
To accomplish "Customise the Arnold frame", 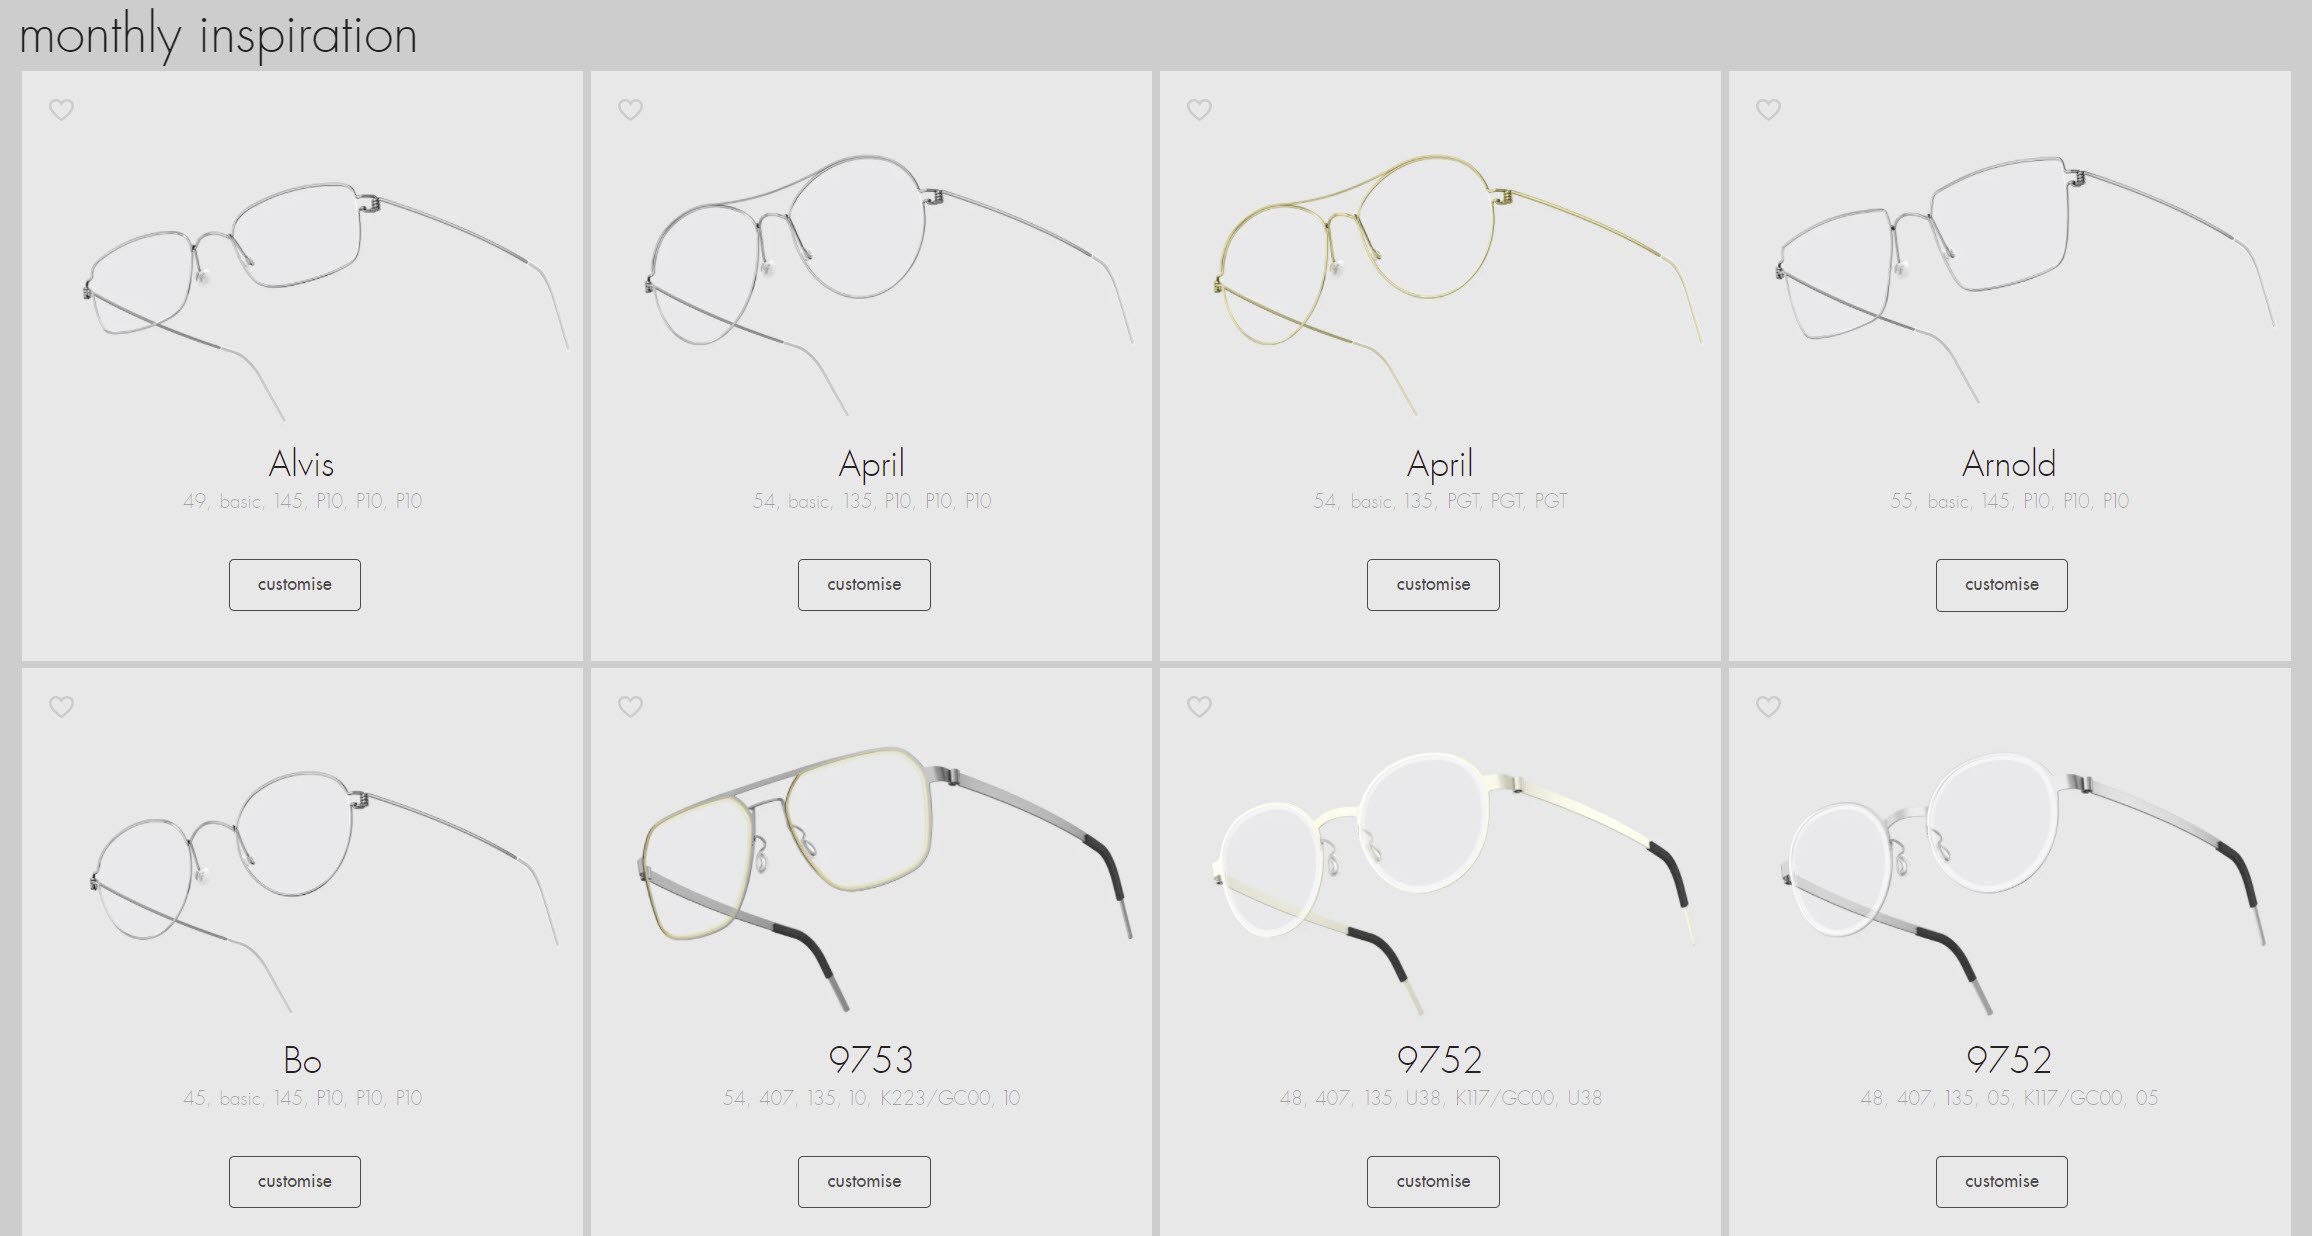I will point(2002,585).
